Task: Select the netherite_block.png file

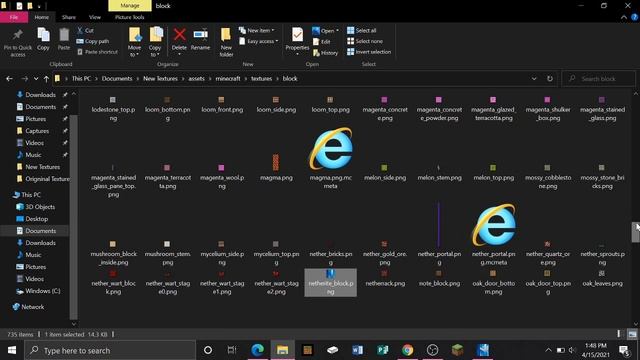Action: (331, 282)
